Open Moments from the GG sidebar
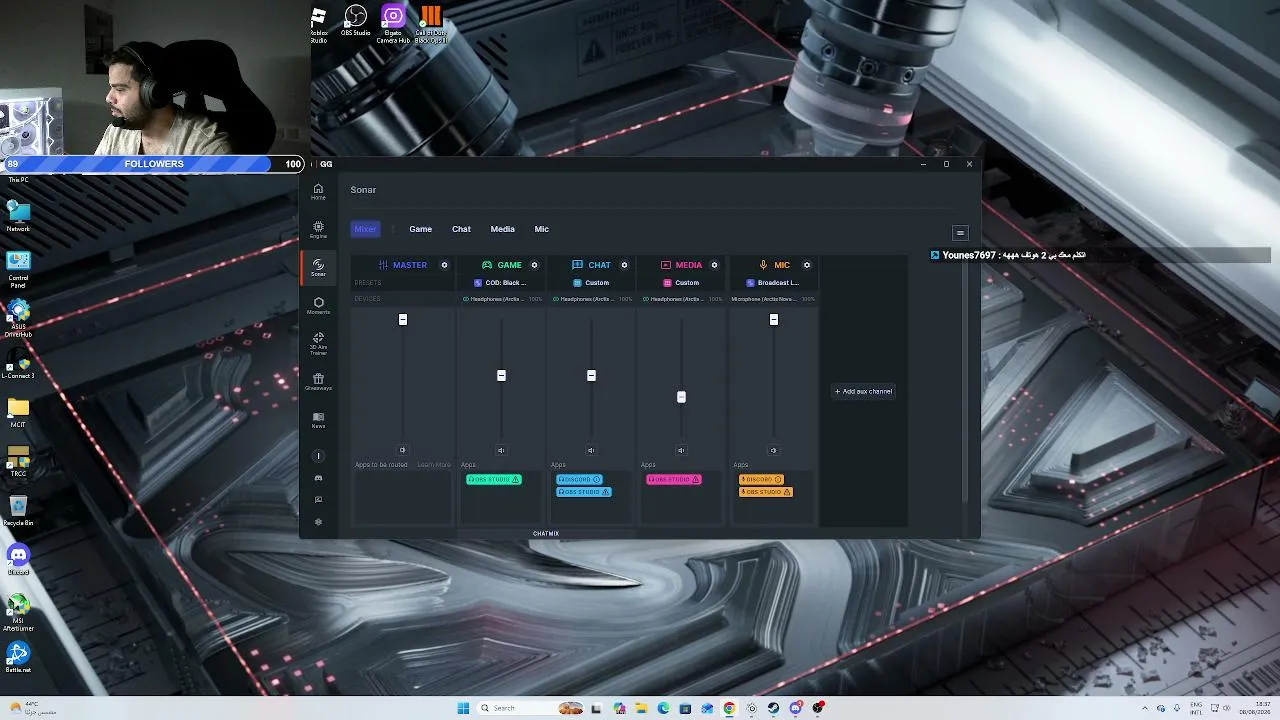This screenshot has height=720, width=1280. click(x=318, y=305)
